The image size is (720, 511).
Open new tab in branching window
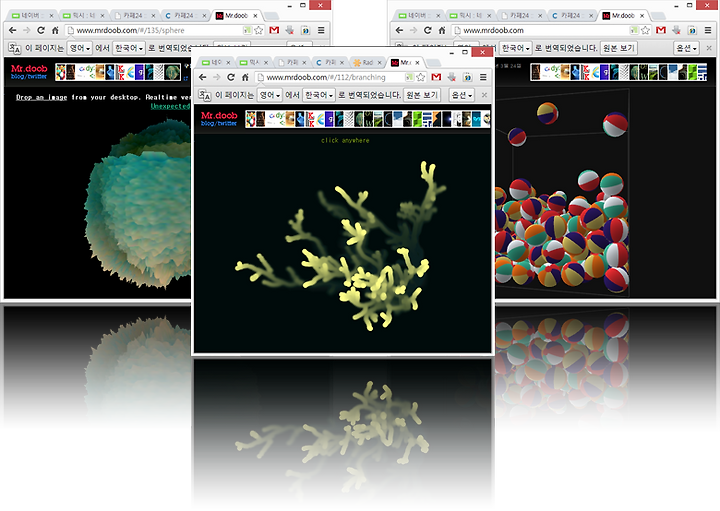tap(433, 63)
